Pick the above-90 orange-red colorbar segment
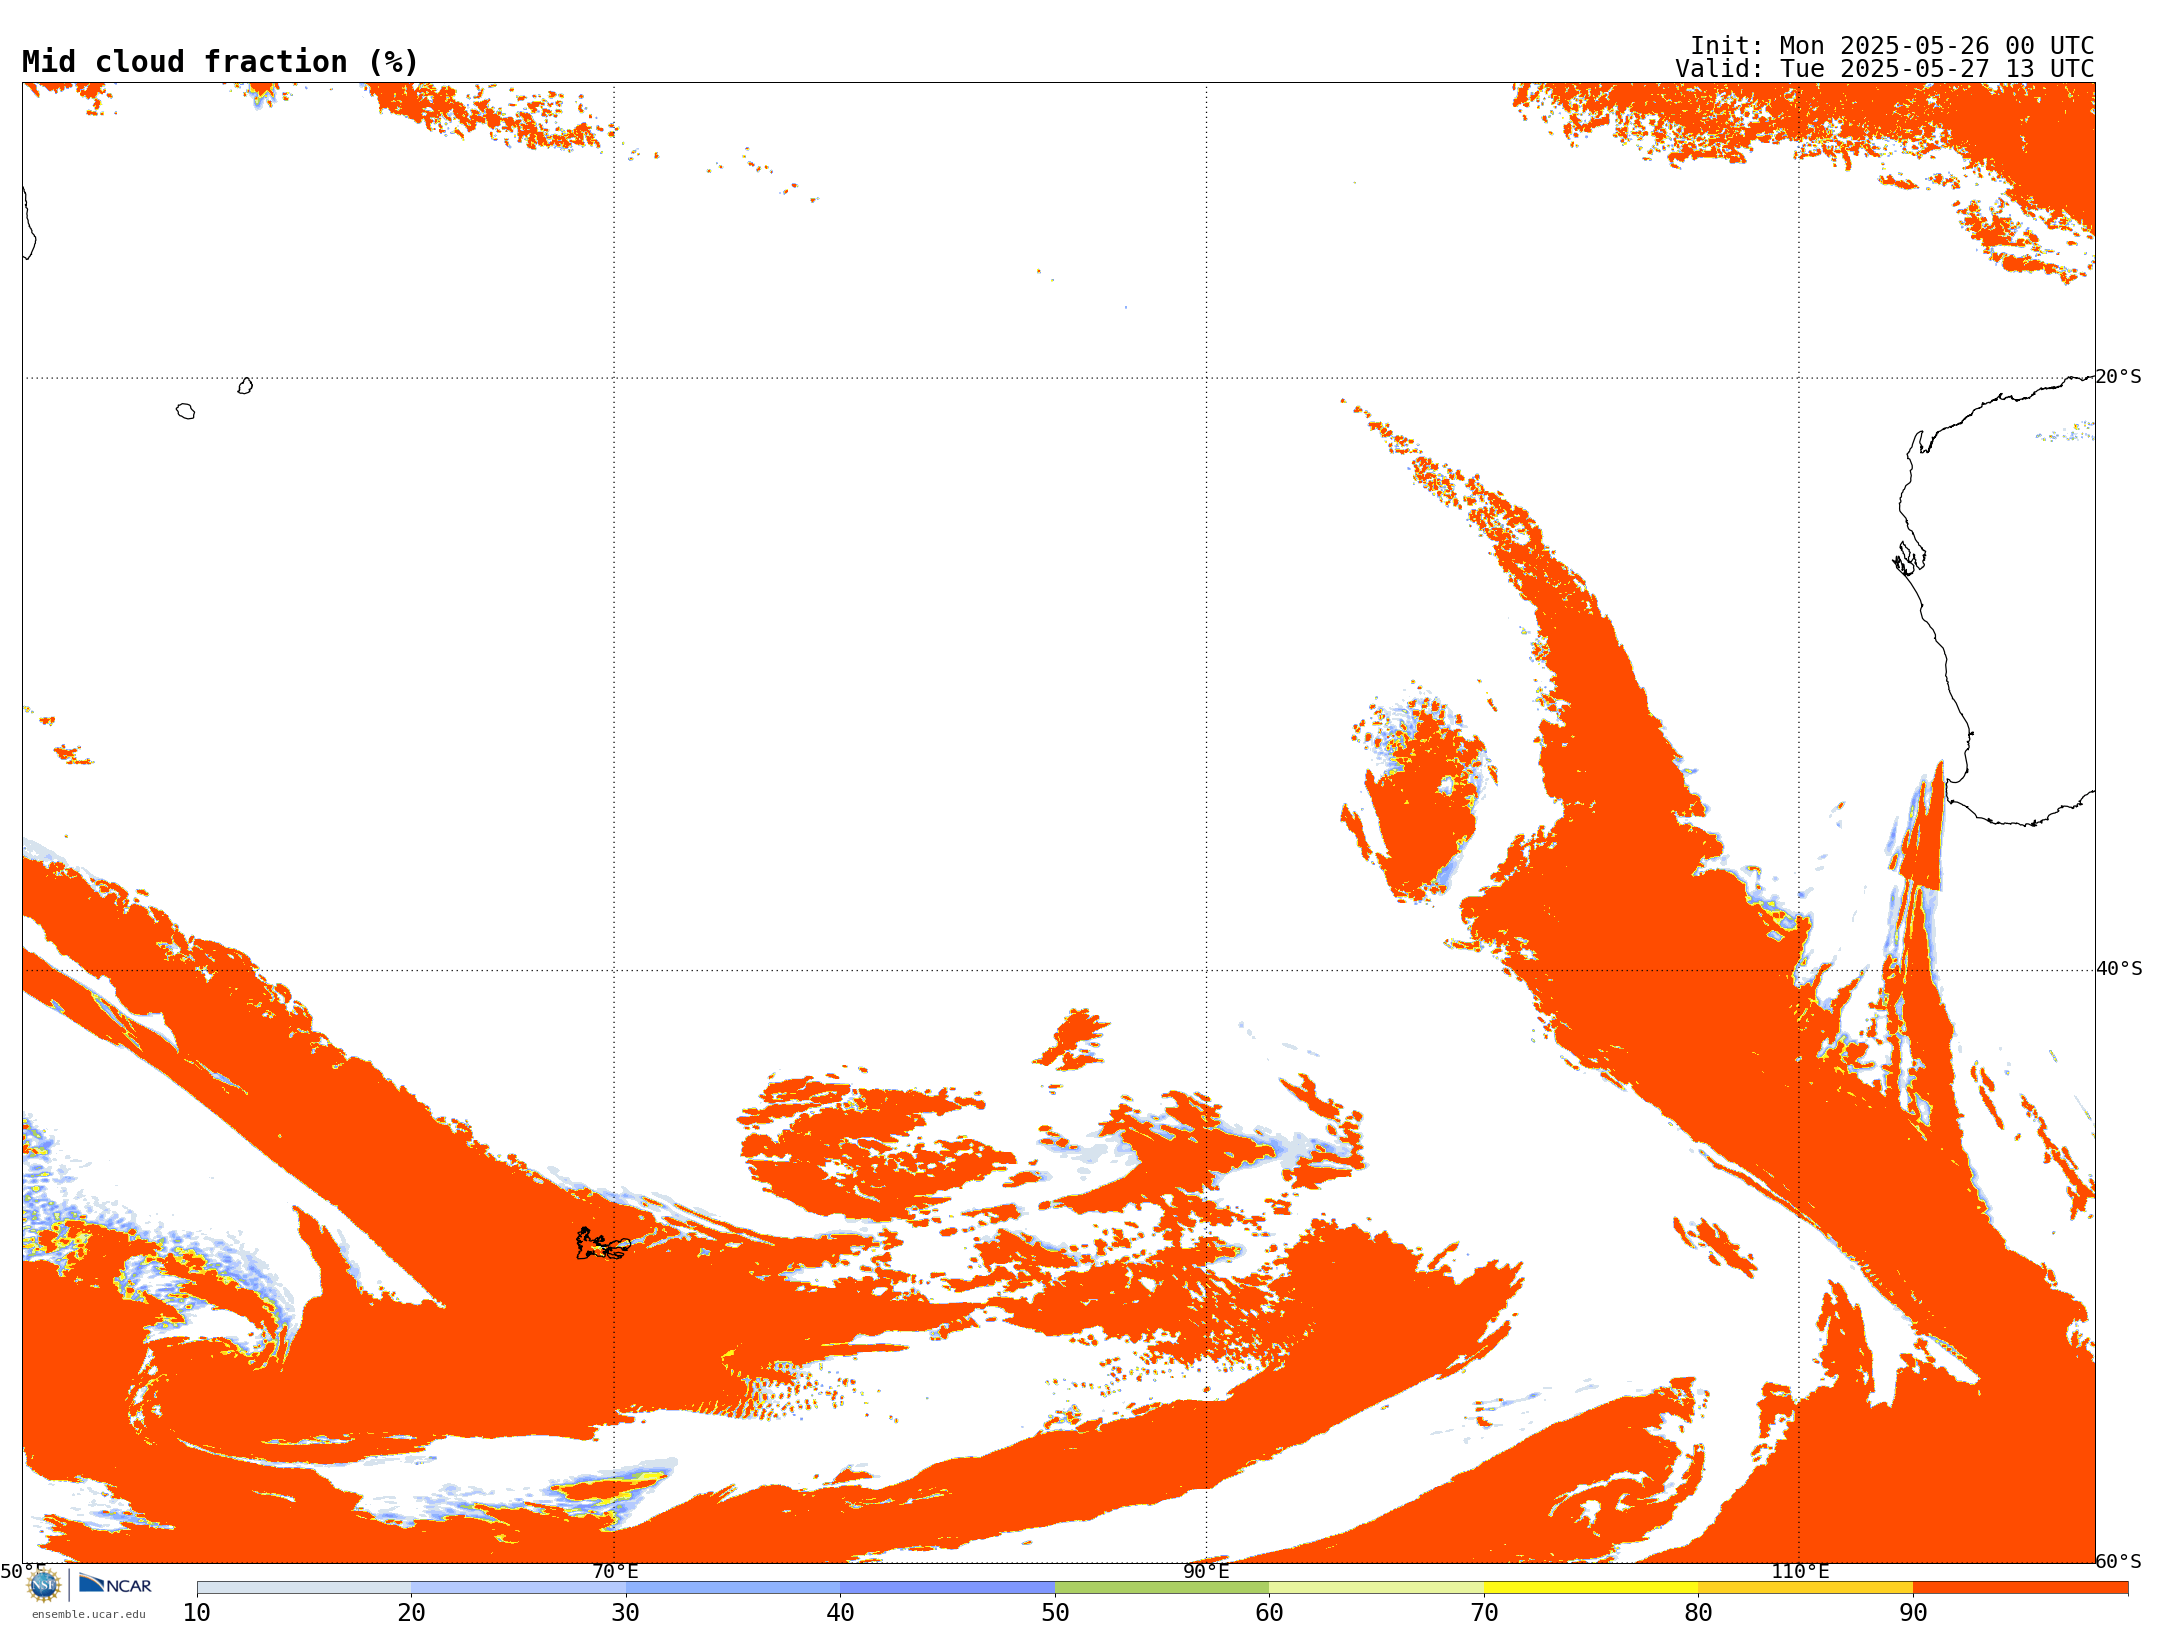This screenshot has width=2160, height=1626. [x=2020, y=1588]
